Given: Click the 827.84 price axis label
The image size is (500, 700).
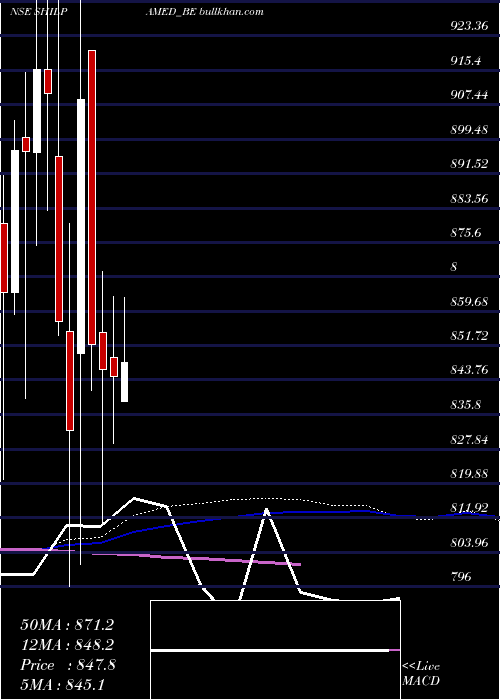Looking at the screenshot, I should click(x=469, y=440).
